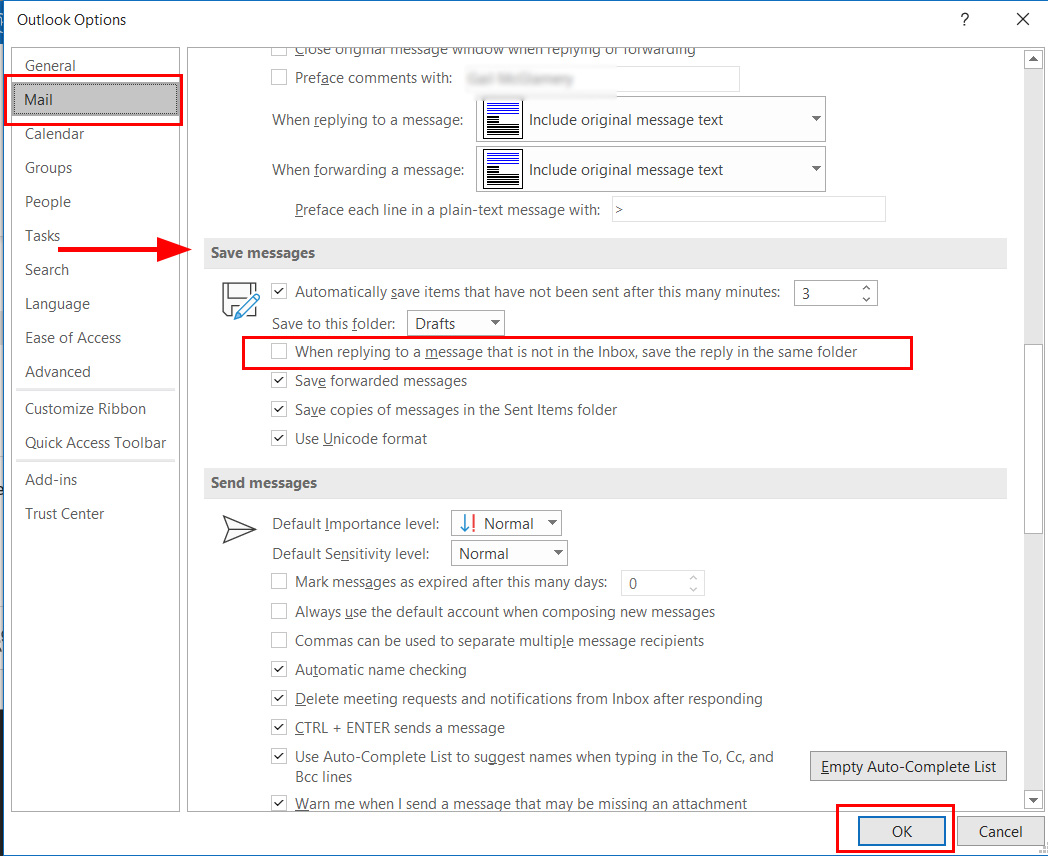Click Empty Auto-Complete List button
The height and width of the screenshot is (856, 1048).
tap(908, 767)
